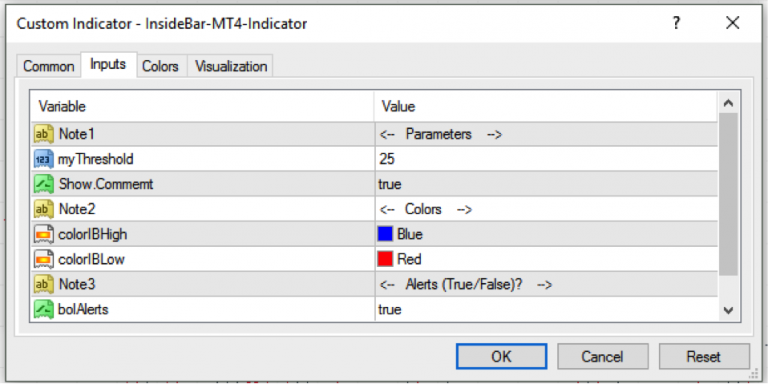Click the integer icon beside myThreshold

(x=44, y=159)
